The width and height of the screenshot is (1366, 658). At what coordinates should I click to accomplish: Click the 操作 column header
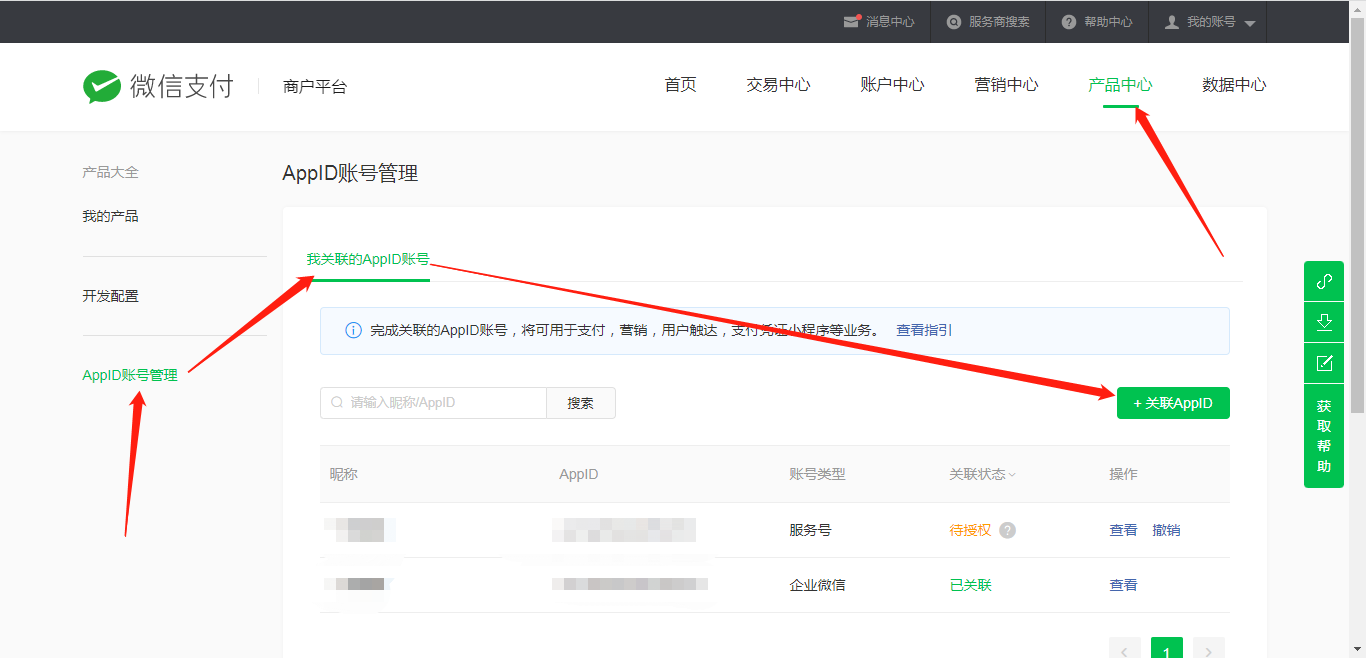(1123, 474)
